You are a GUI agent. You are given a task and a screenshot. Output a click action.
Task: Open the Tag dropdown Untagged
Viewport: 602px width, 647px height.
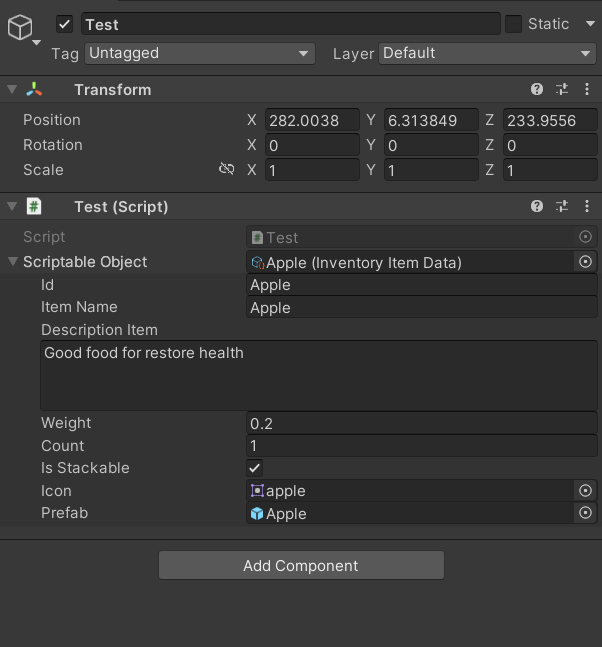pos(200,53)
